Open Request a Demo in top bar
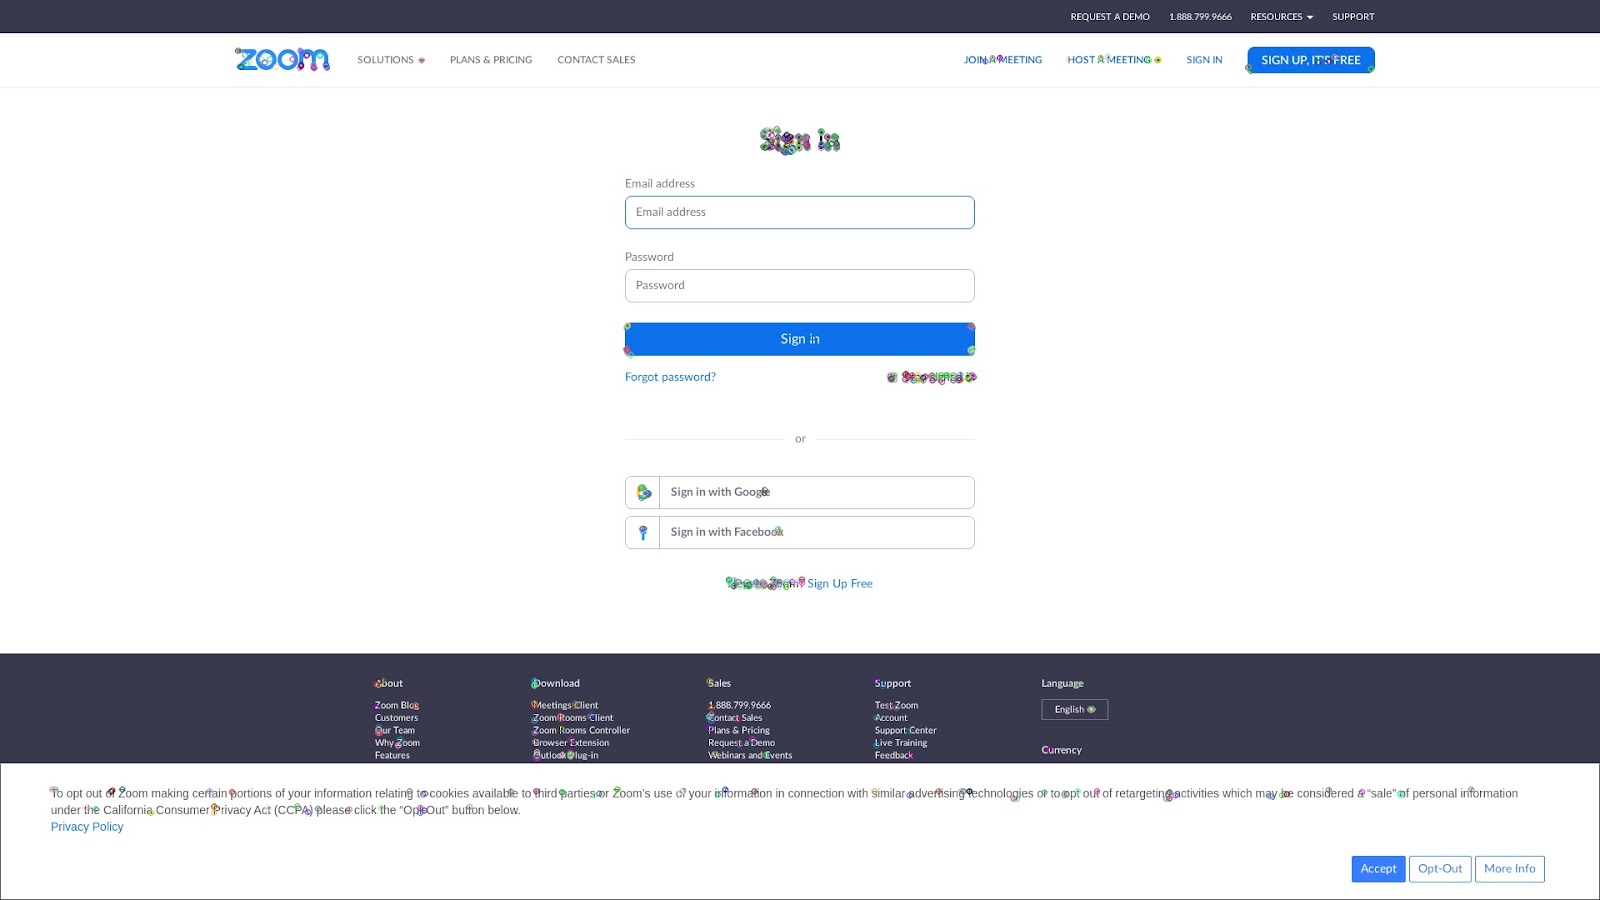 click(1110, 17)
